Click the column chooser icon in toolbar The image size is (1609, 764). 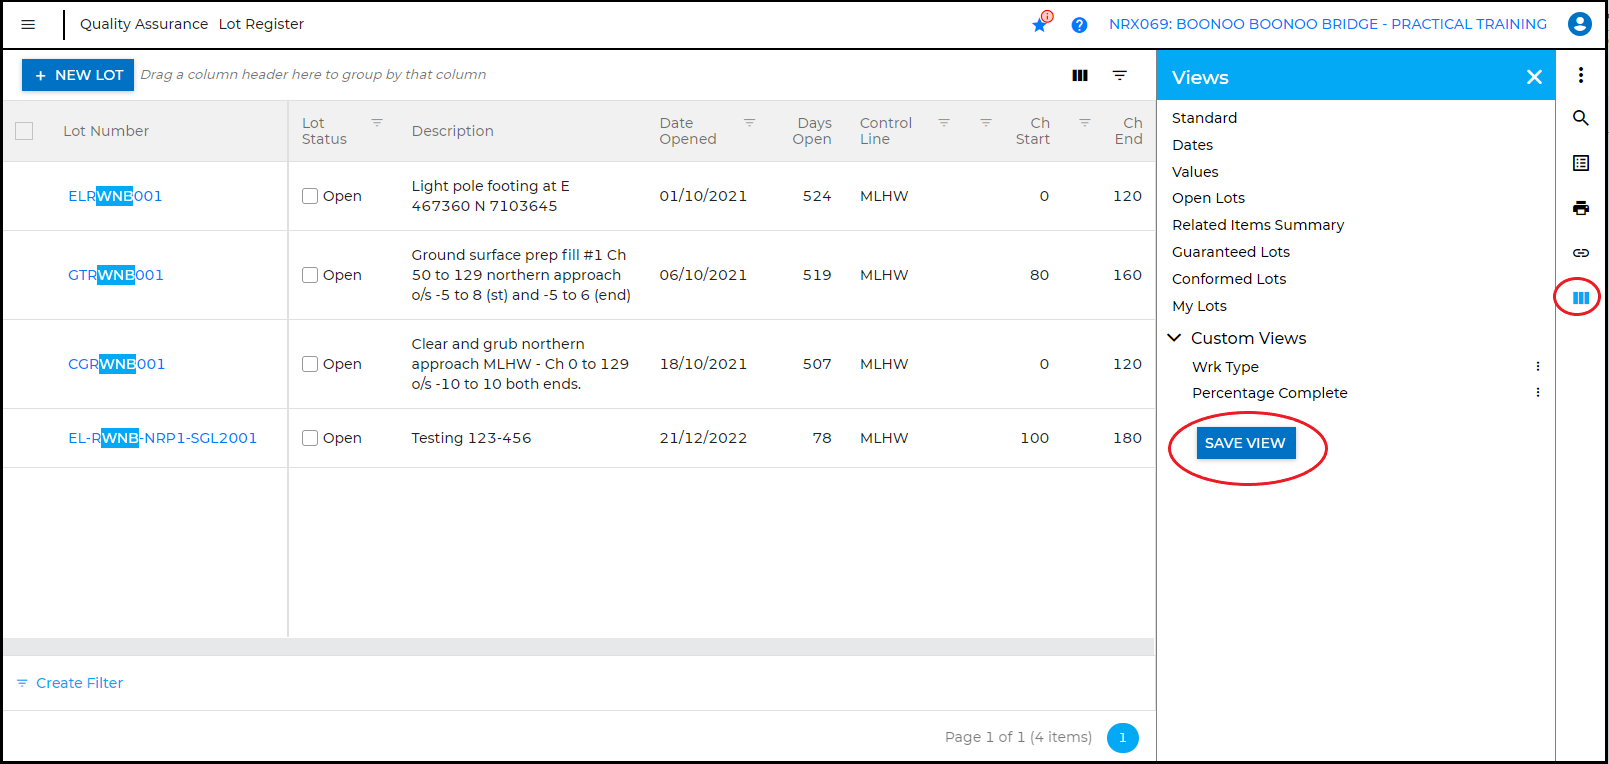click(1080, 75)
